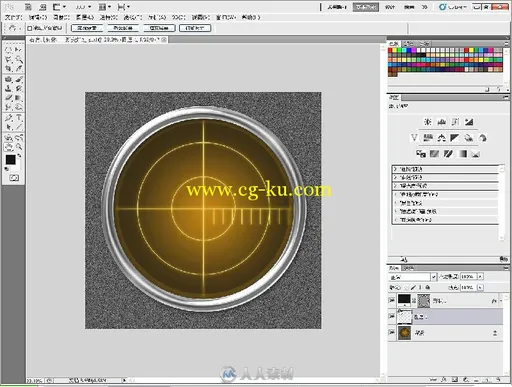Select the Pen tool
The height and width of the screenshot is (387, 512).
click(x=8, y=118)
